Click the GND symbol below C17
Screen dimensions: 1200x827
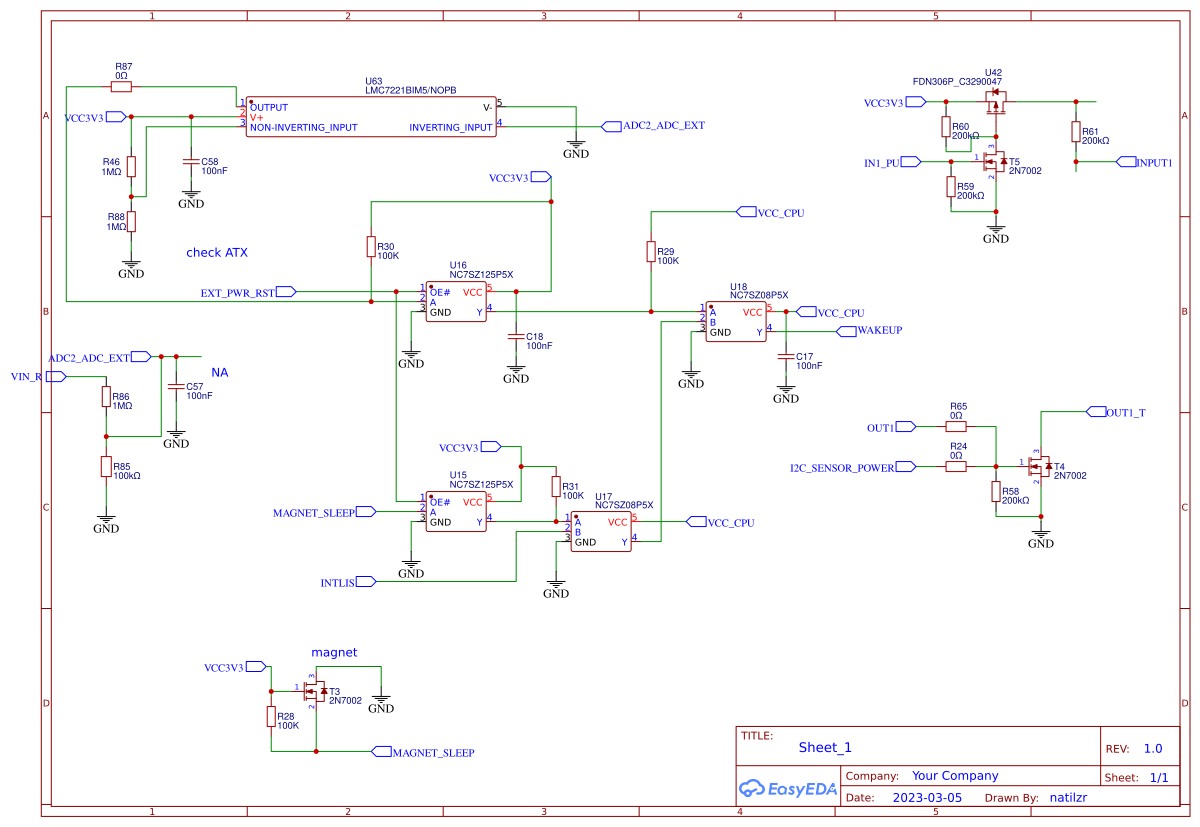[786, 389]
